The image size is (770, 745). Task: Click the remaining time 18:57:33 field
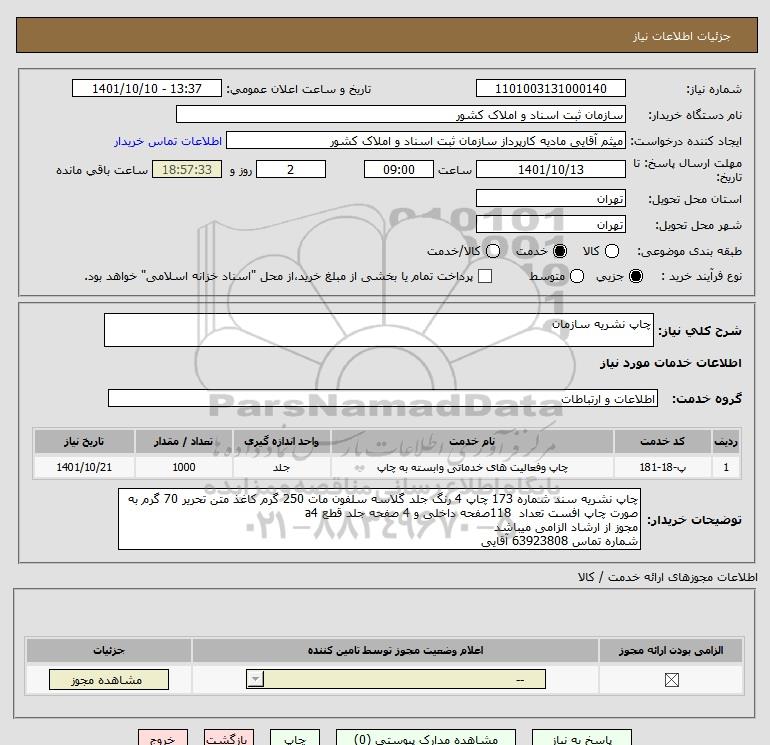(187, 169)
